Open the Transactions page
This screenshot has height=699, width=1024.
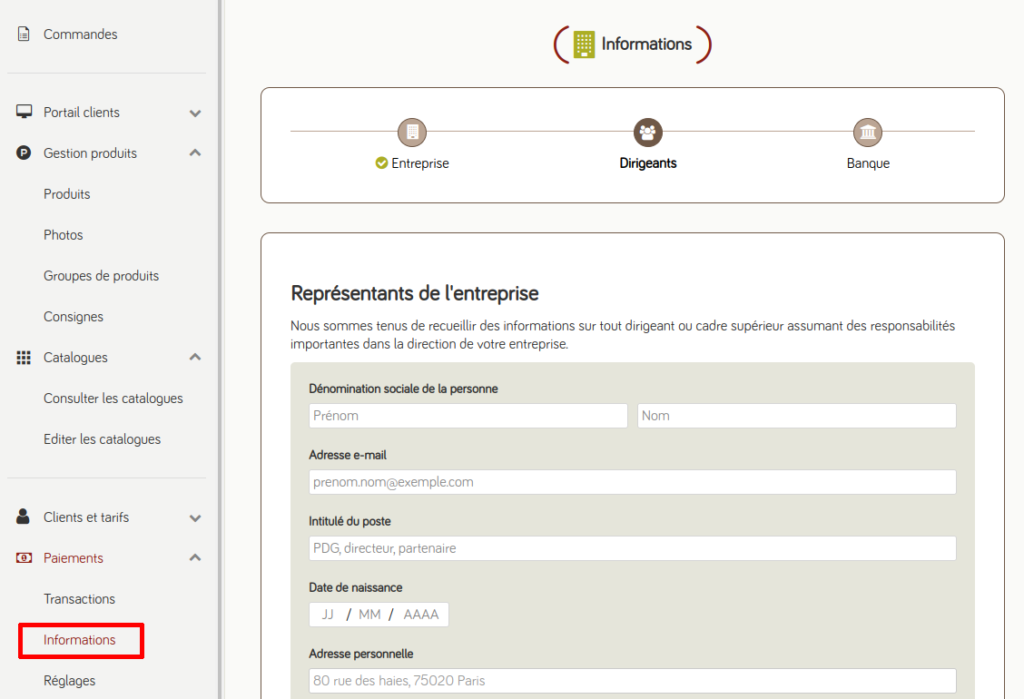pyautogui.click(x=79, y=599)
